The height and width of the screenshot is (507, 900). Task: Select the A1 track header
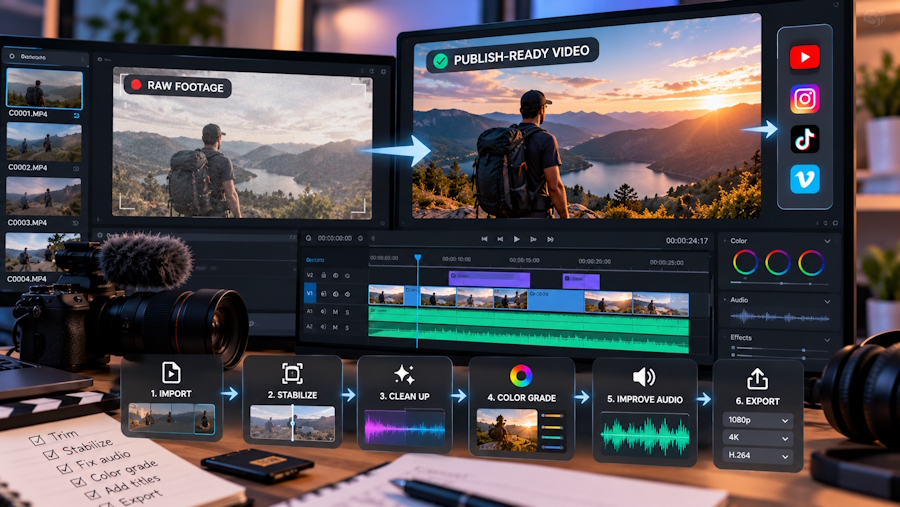click(x=310, y=312)
